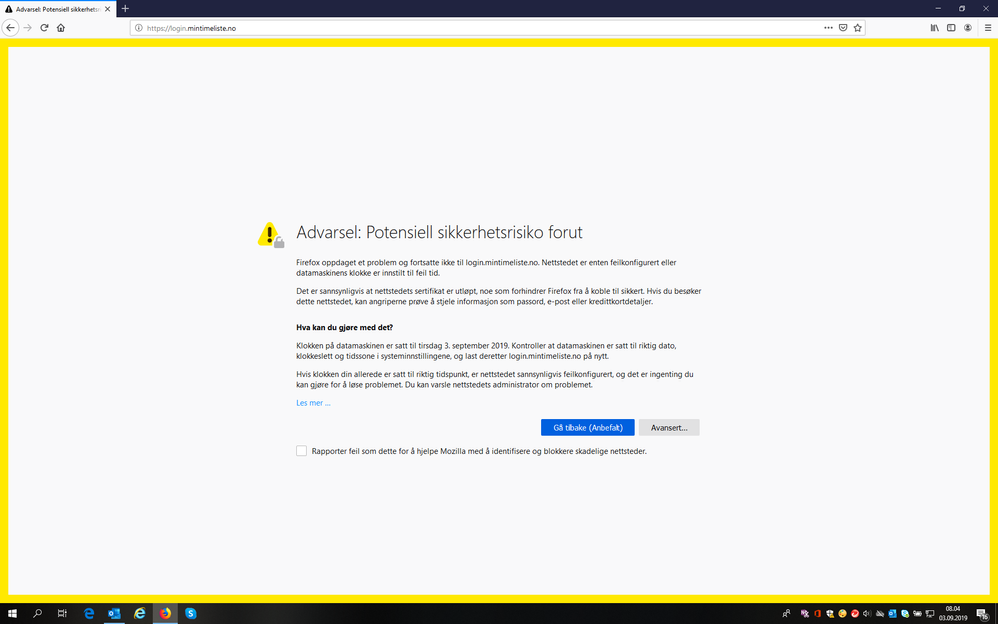The height and width of the screenshot is (624, 998).
Task: Open the Firefox account icon
Action: (x=967, y=28)
